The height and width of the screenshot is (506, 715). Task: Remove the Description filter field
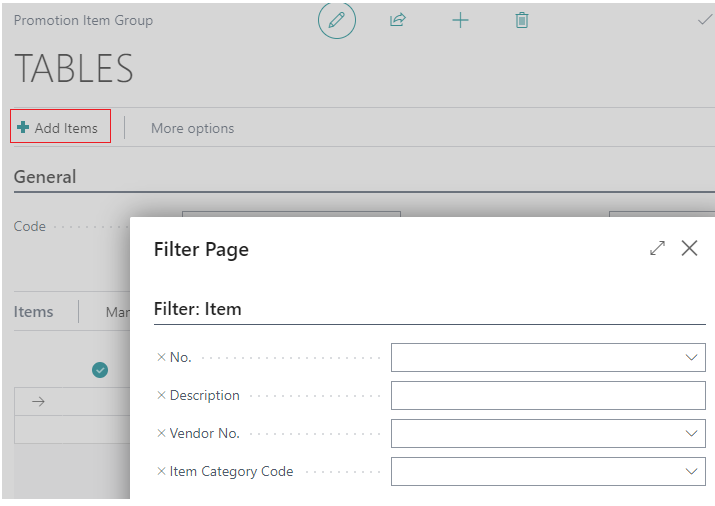[161, 395]
